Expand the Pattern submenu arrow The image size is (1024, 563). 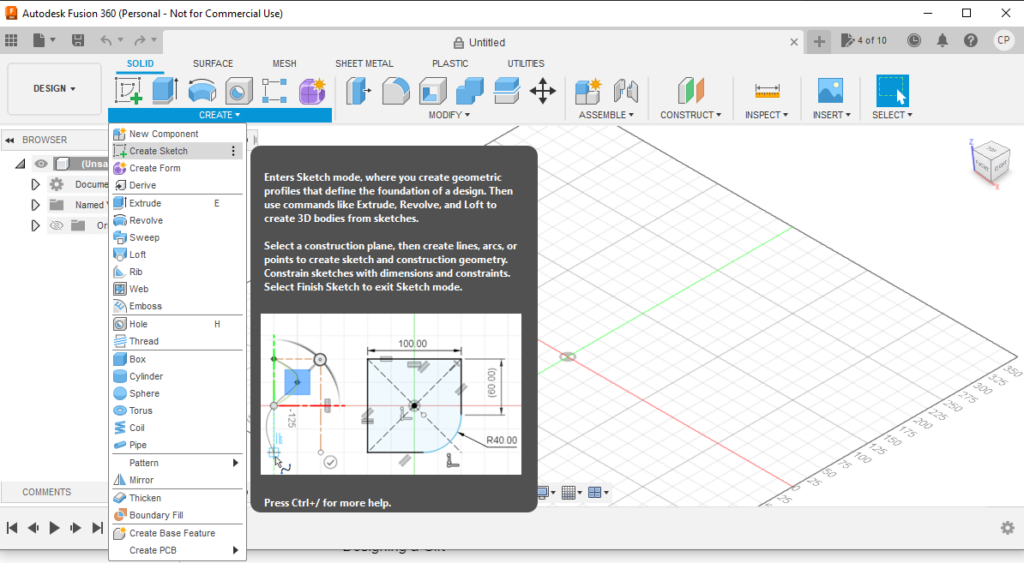(x=236, y=463)
